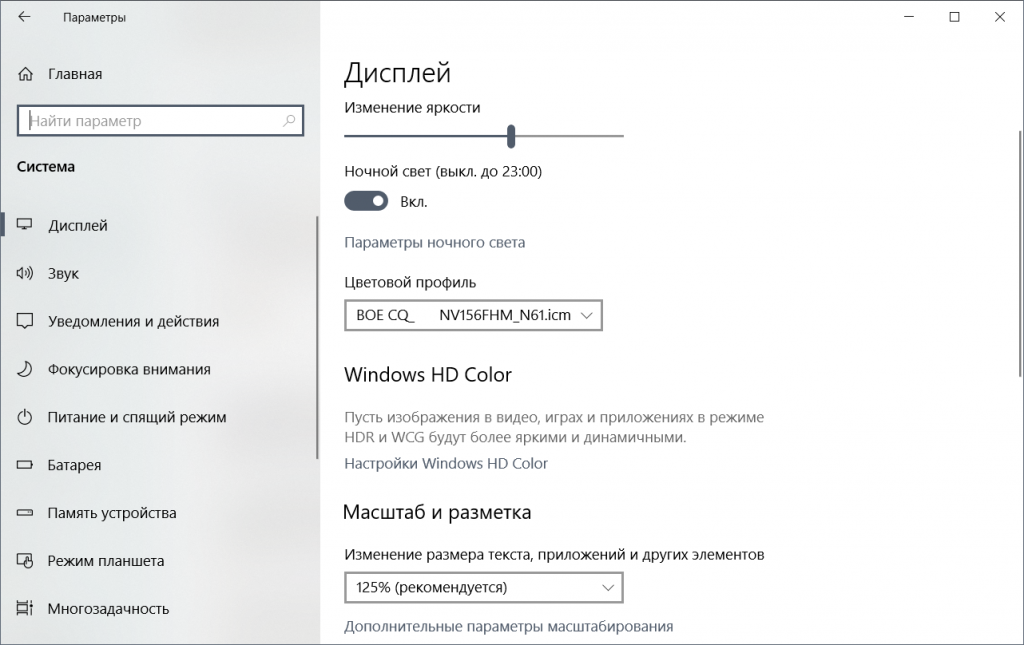This screenshot has width=1024, height=645.
Task: Click the Звук speaker icon
Action: [x=26, y=273]
